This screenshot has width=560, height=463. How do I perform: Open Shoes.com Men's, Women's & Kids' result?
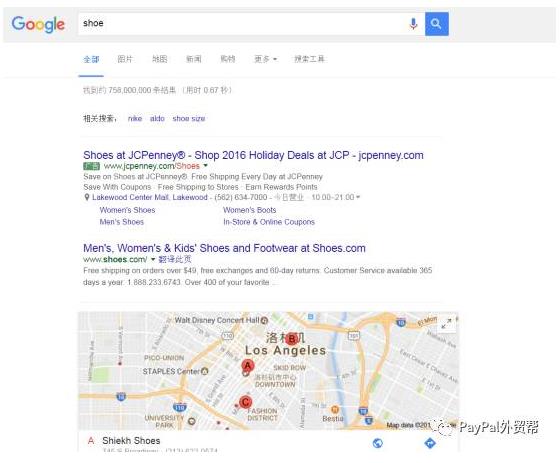point(224,248)
